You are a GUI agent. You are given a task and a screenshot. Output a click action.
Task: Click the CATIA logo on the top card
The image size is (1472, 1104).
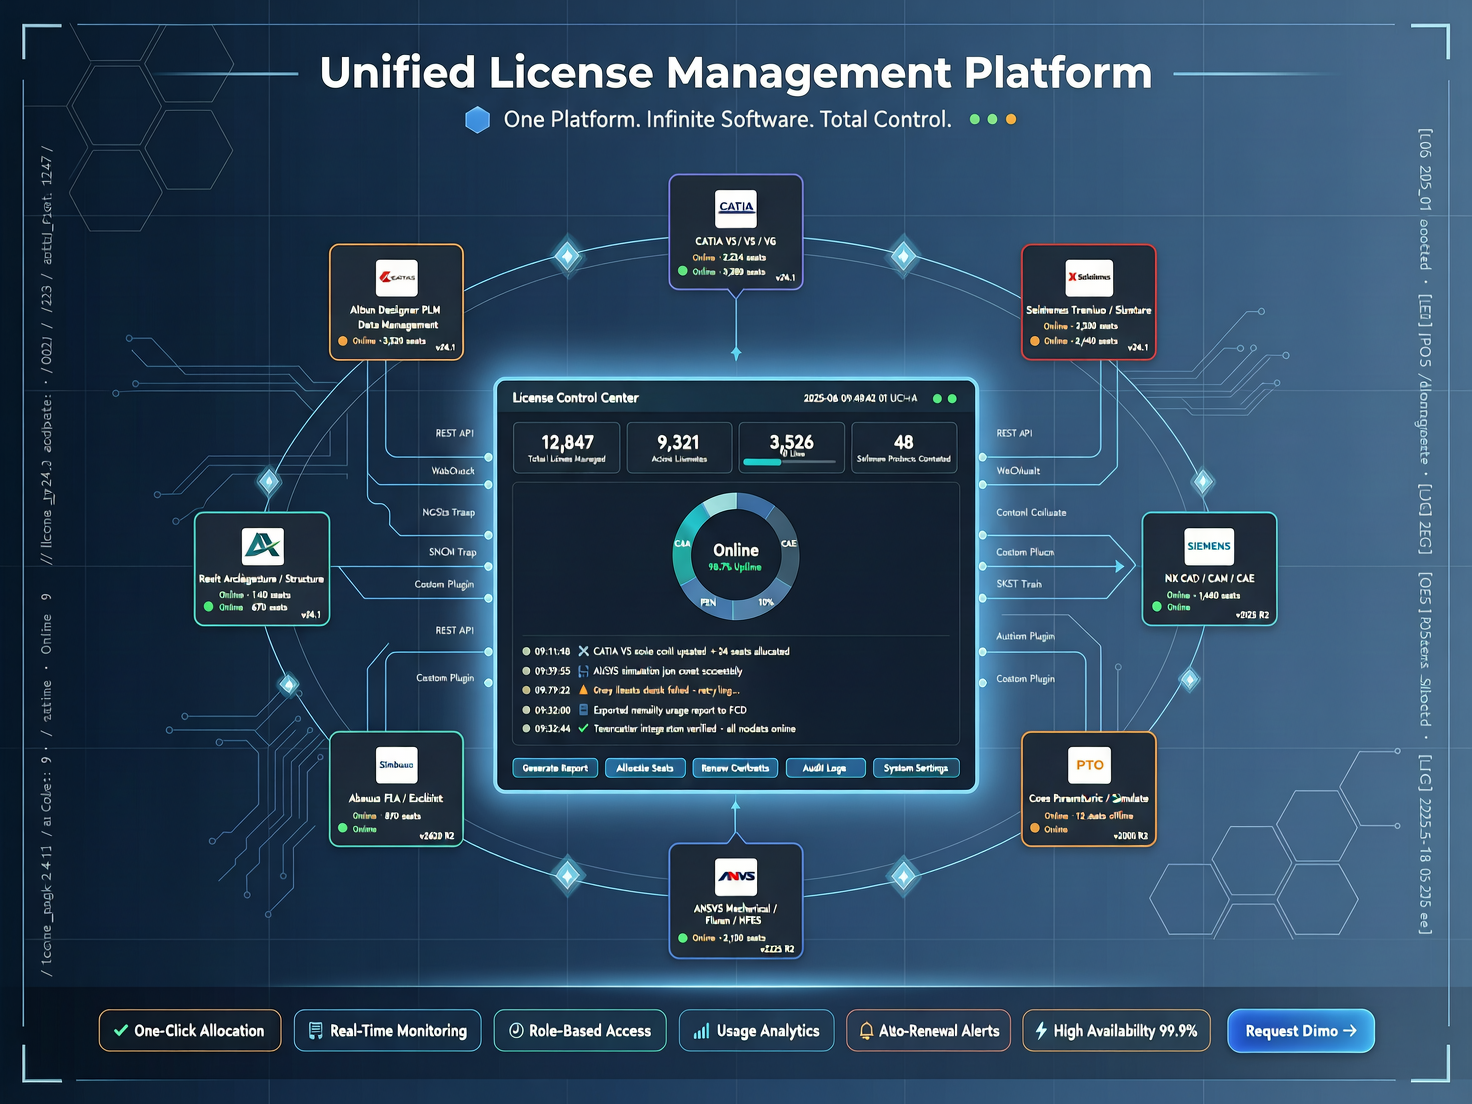tap(736, 208)
